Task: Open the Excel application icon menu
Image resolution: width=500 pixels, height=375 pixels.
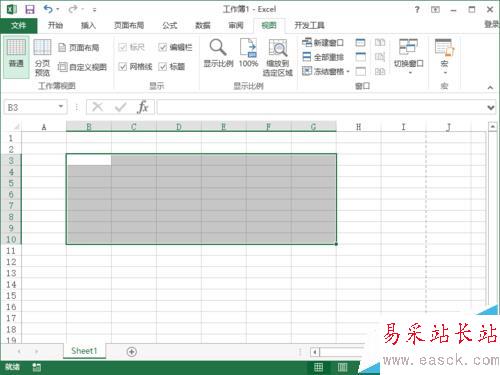Action: [12, 9]
